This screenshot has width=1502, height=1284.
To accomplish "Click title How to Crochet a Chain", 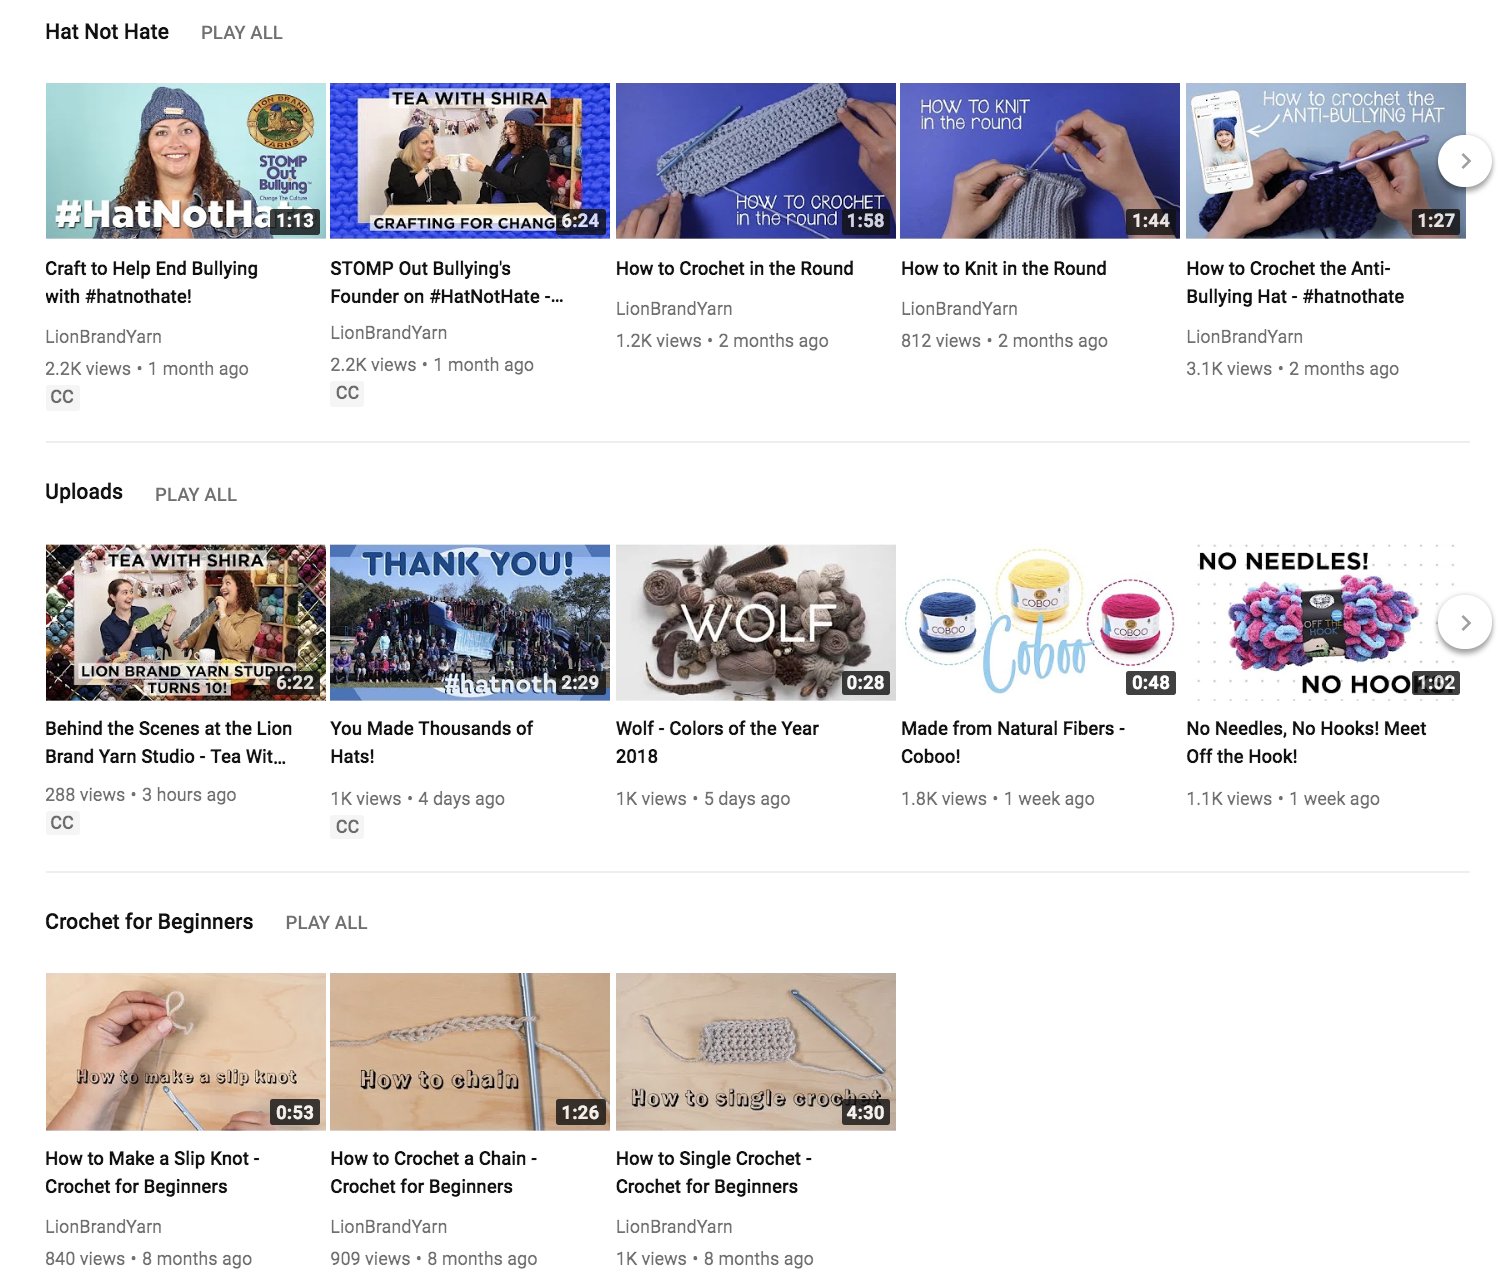I will (x=434, y=1173).
